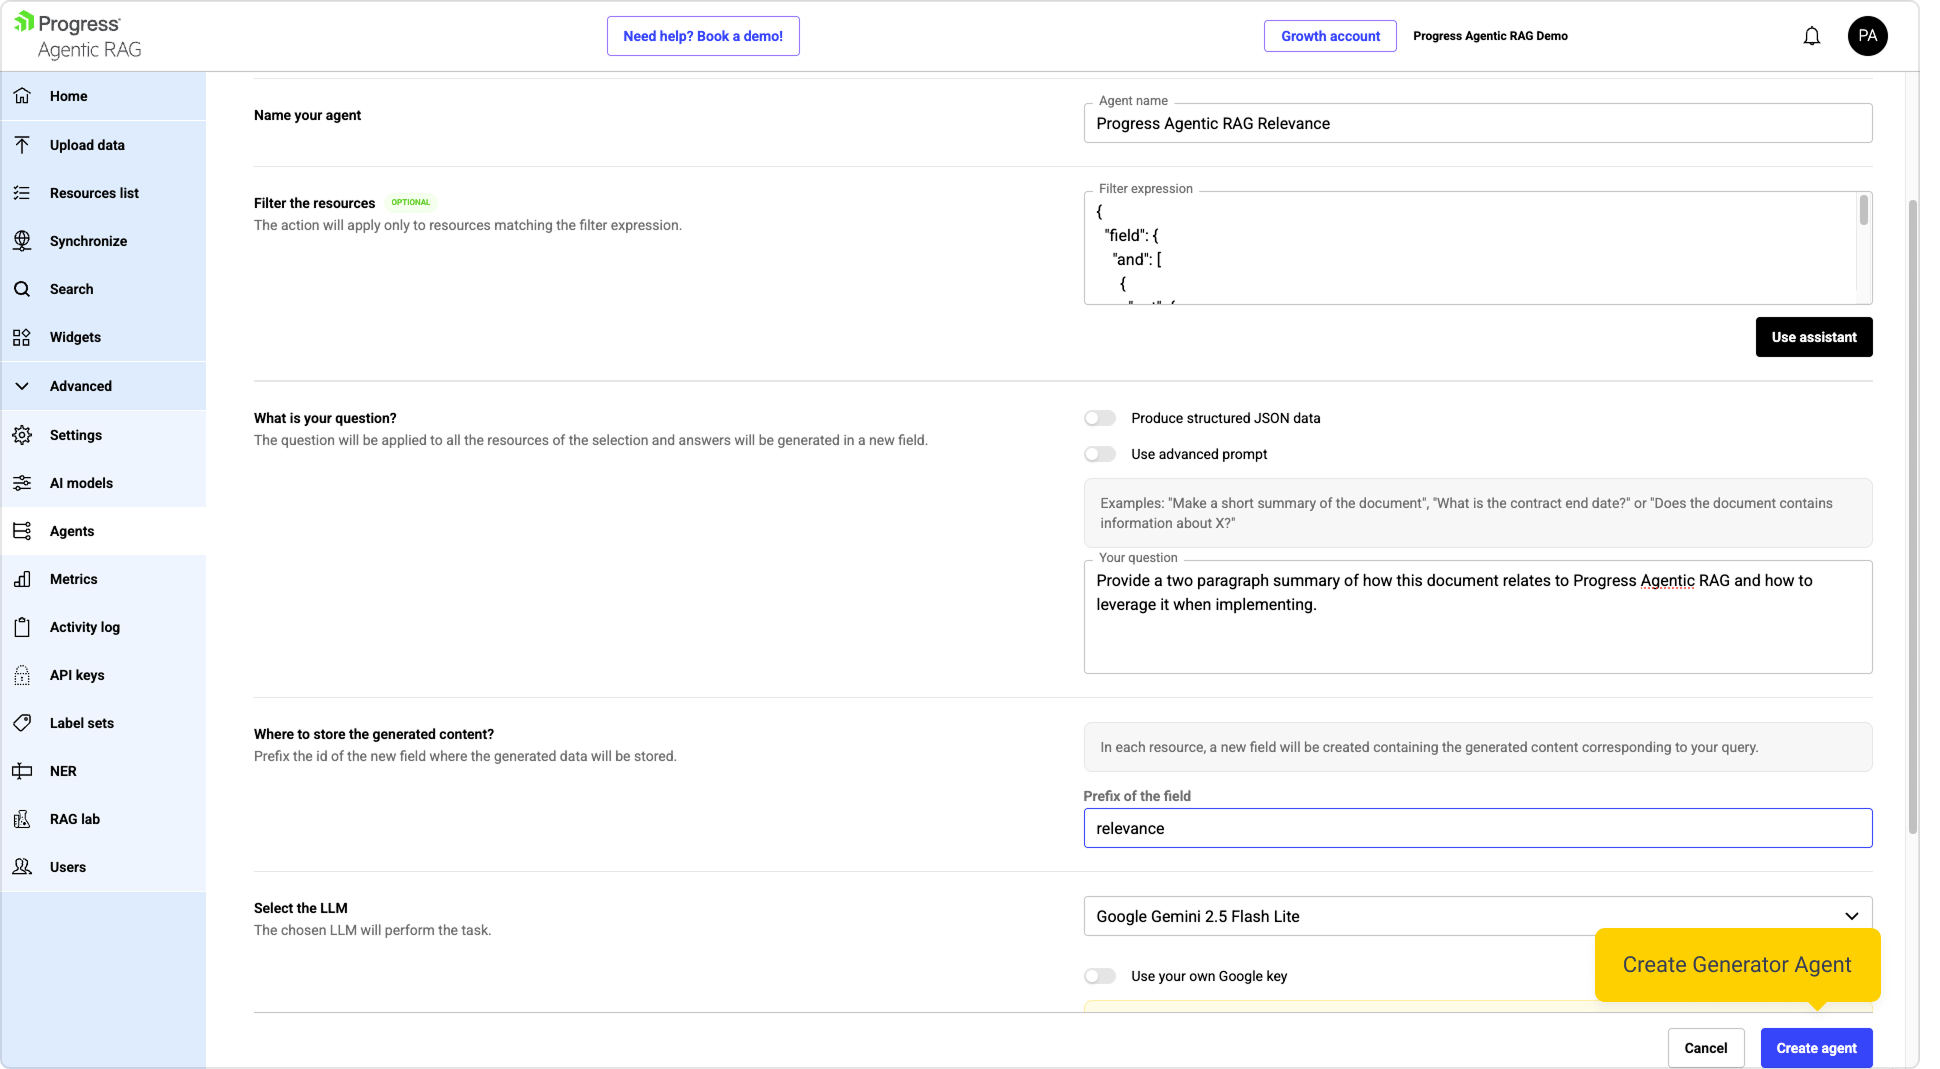Click the AI models sliders icon
The height and width of the screenshot is (1069, 1940).
[22, 483]
